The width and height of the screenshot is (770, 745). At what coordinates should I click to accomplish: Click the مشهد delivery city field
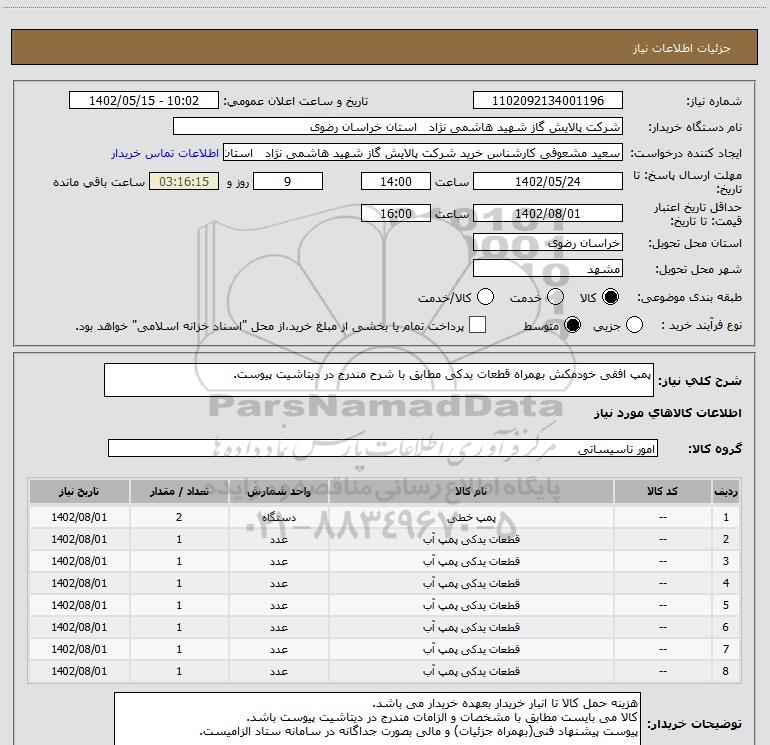coord(547,269)
